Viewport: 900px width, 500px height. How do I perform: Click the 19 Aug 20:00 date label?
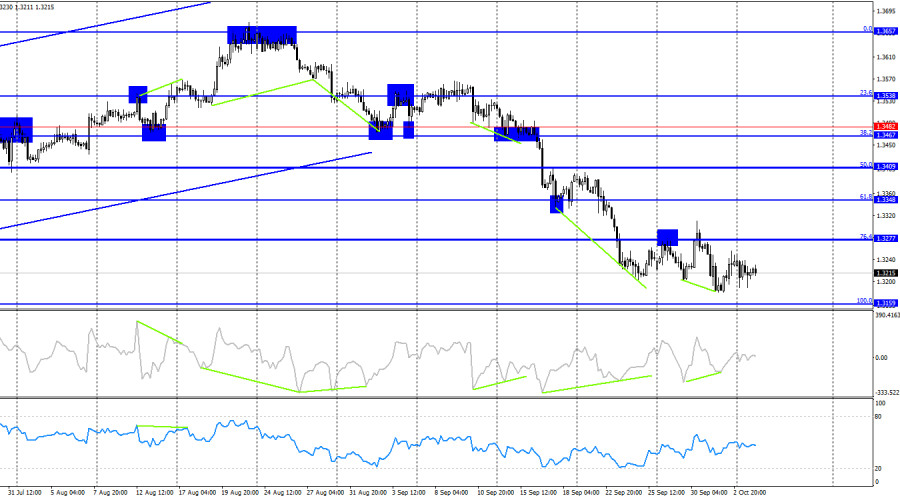pos(240,493)
